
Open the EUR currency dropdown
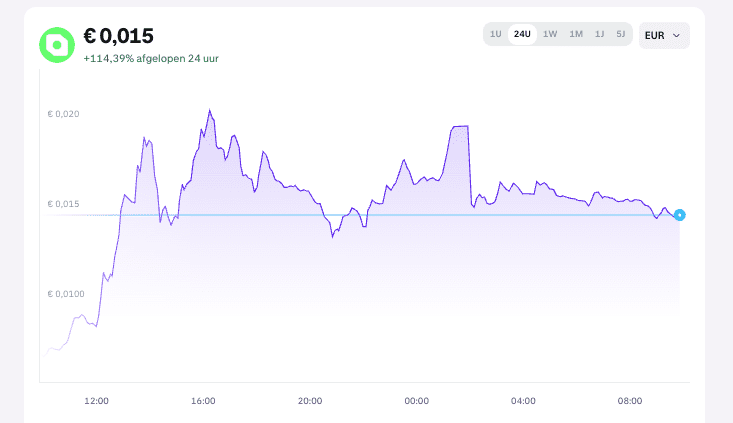[662, 35]
